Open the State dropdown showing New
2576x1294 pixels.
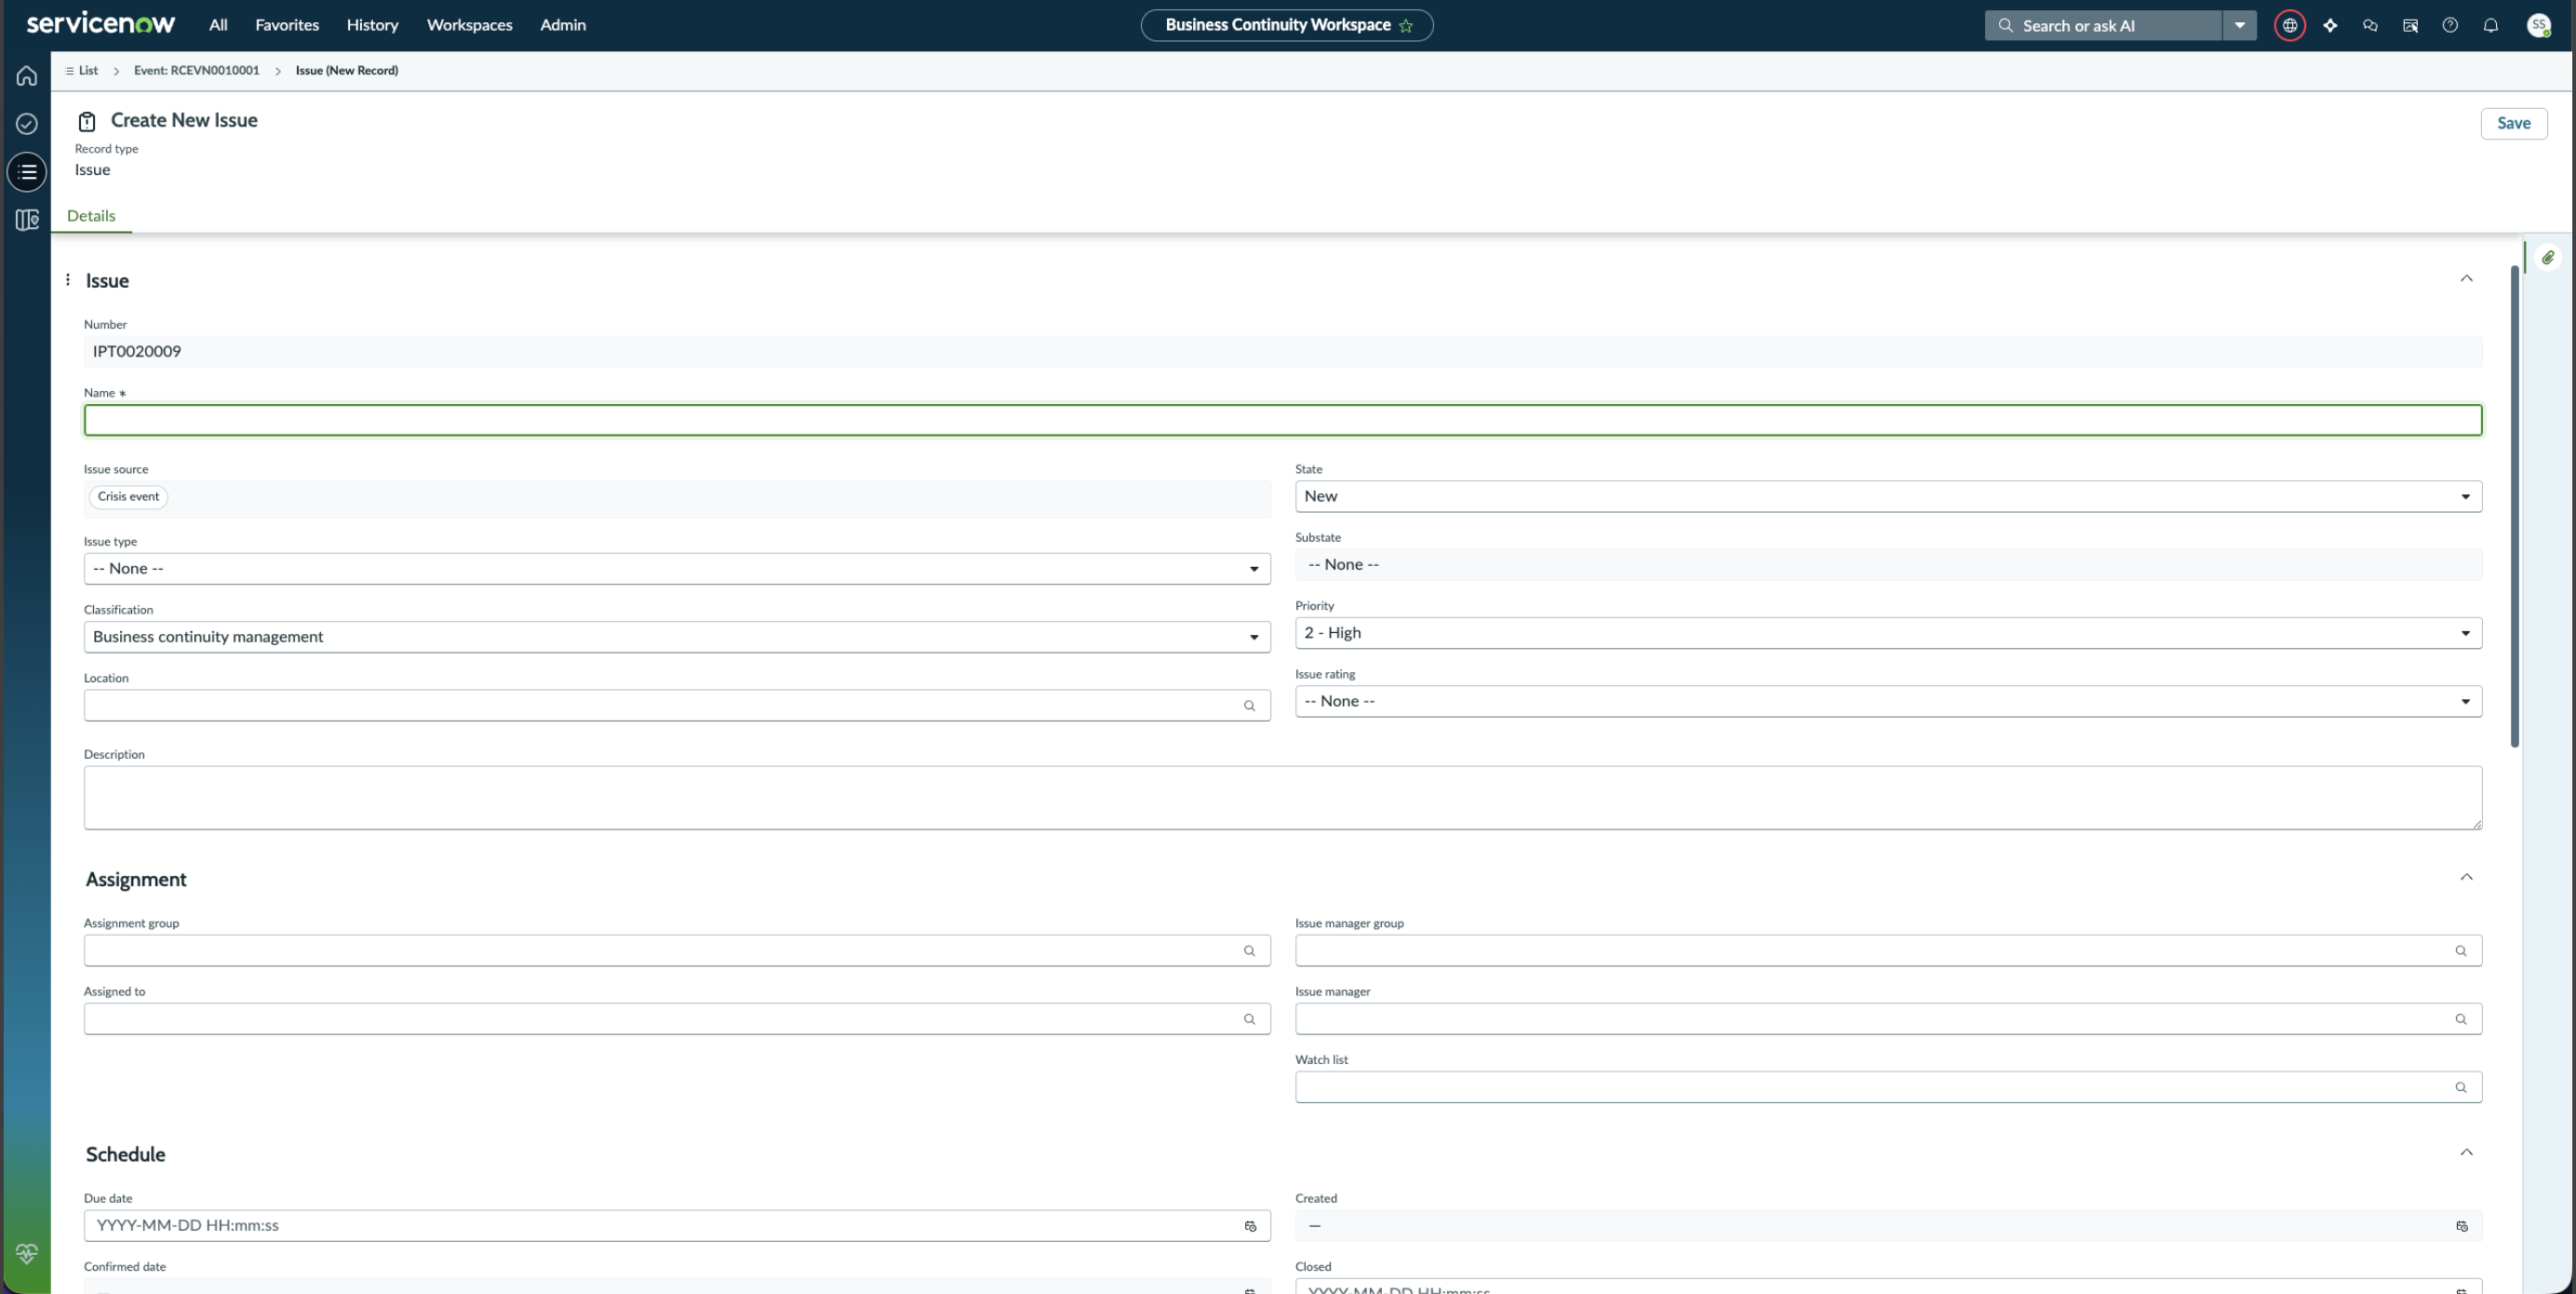pos(1888,497)
